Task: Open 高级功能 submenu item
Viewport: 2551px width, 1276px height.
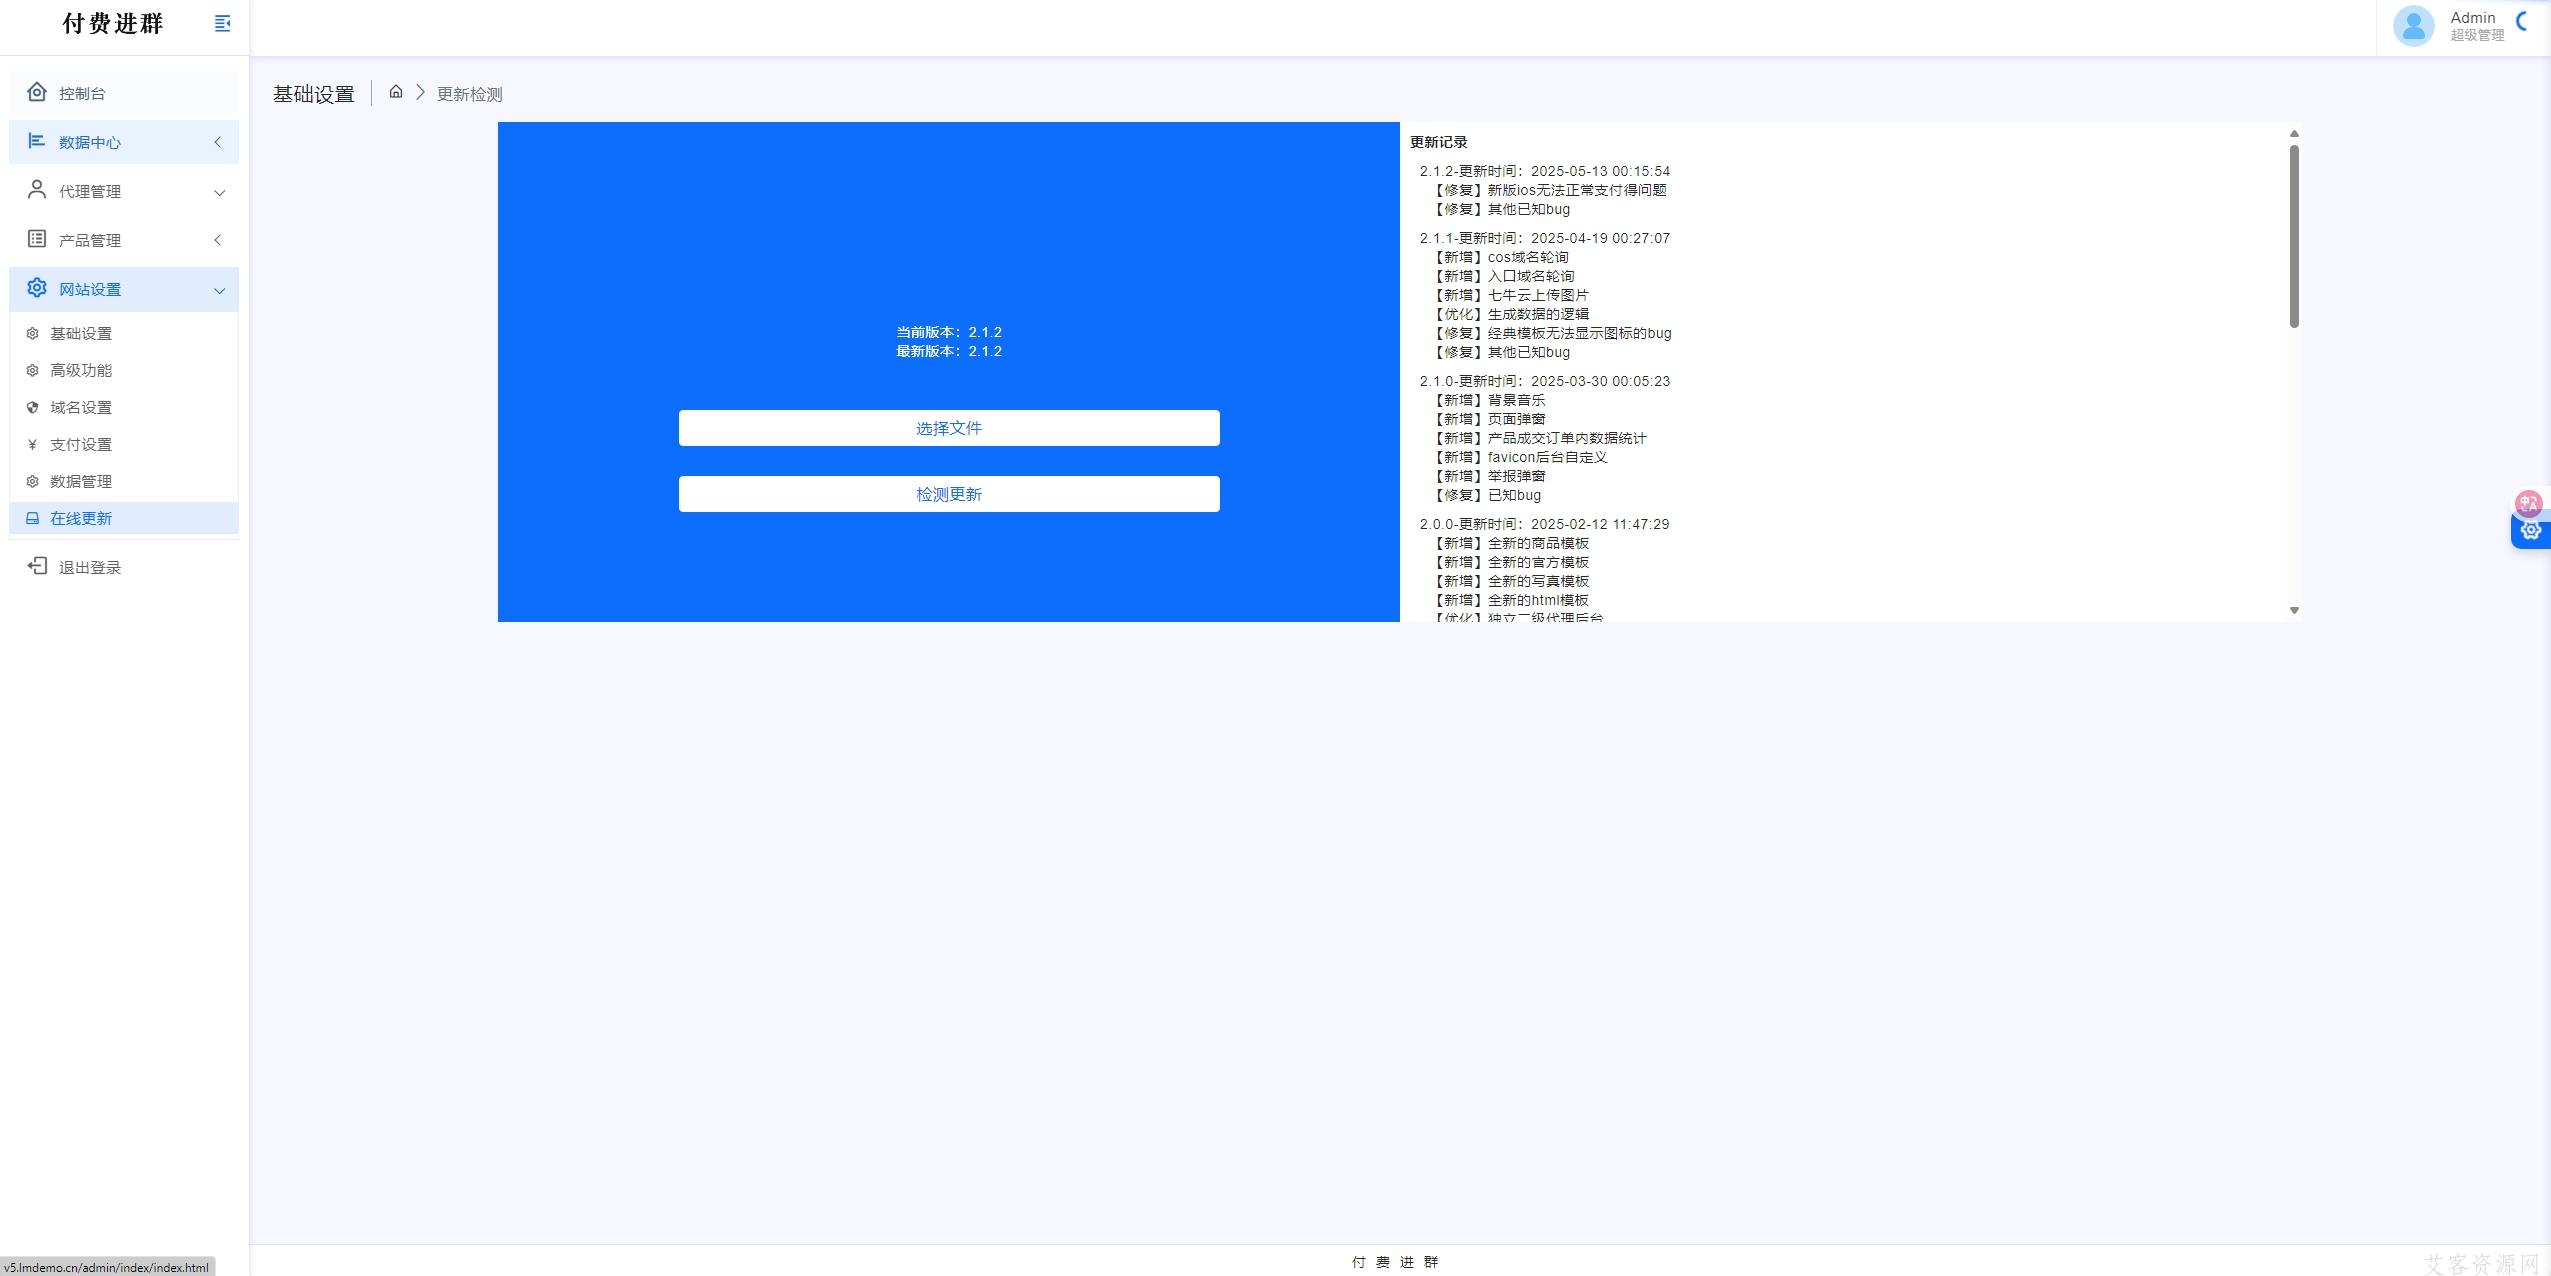Action: 81,371
